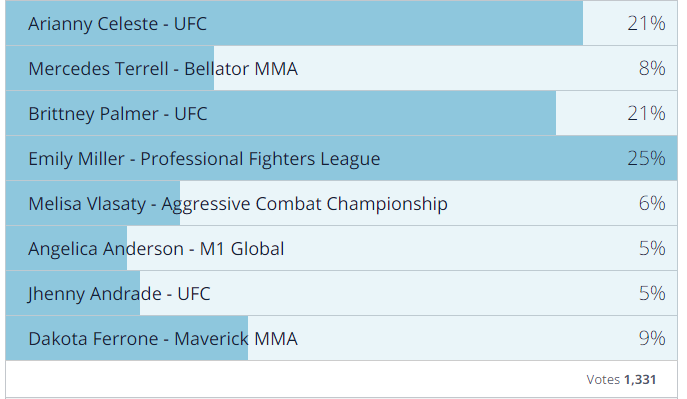Click the 21% value in Arianny Celeste's row
Image resolution: width=687 pixels, height=399 pixels.
click(646, 23)
